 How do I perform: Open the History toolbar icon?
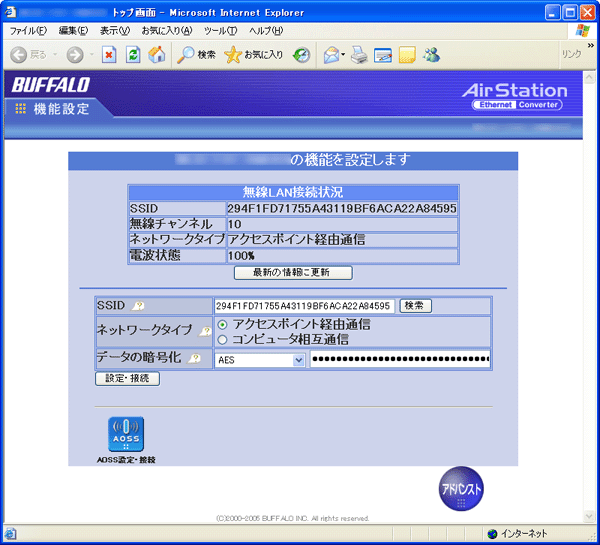301,55
